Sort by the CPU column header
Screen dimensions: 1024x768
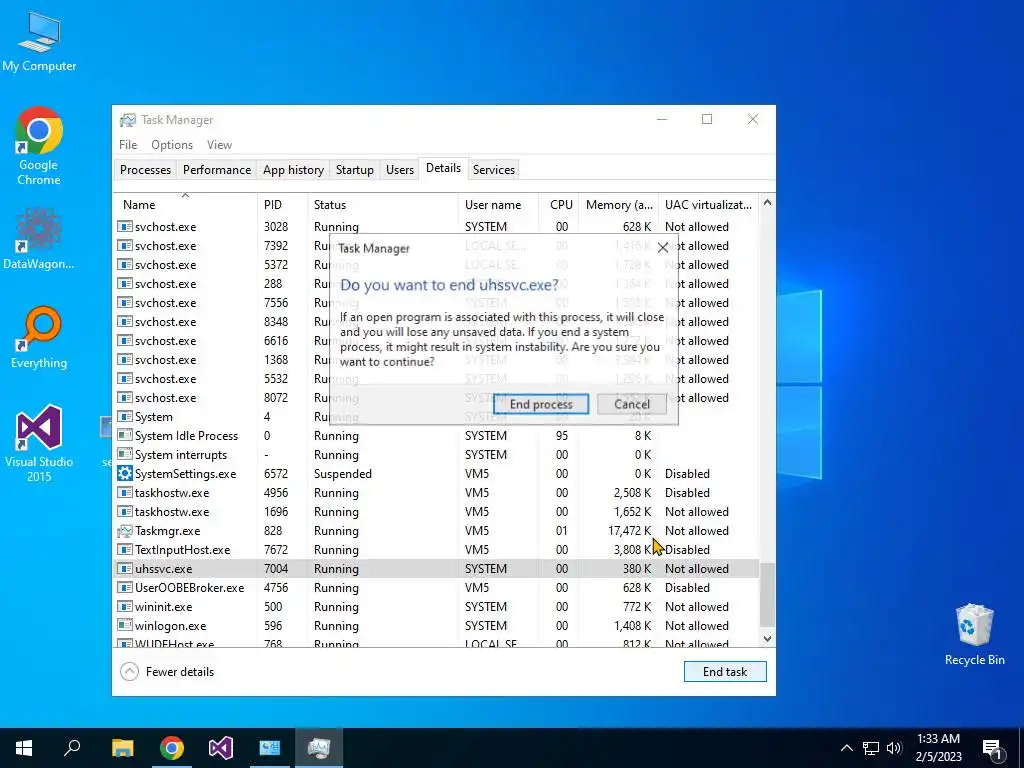coord(559,204)
